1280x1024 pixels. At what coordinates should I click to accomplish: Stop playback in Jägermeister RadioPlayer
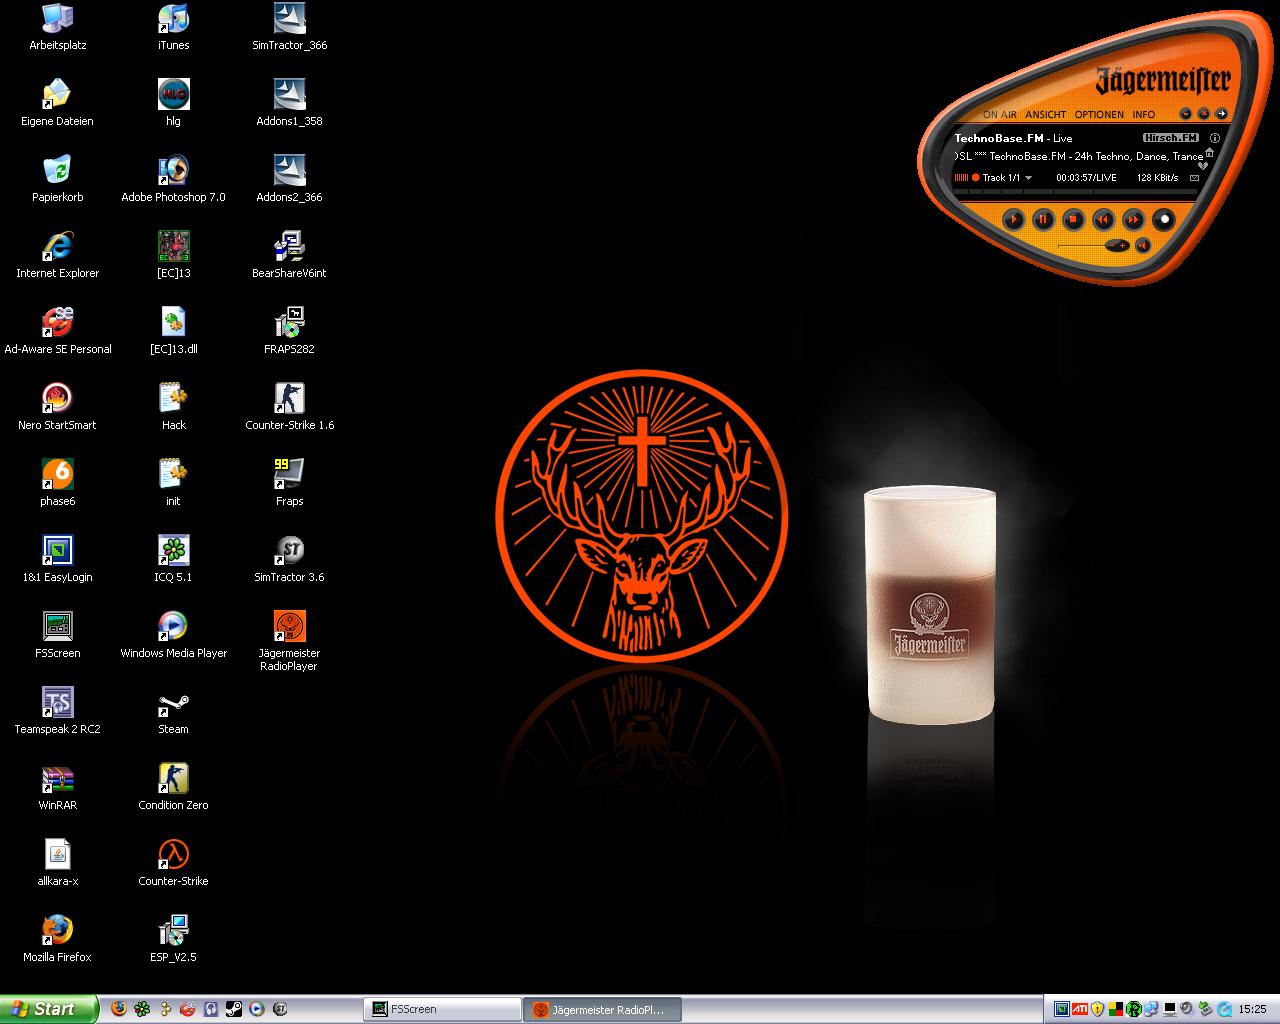(1073, 219)
